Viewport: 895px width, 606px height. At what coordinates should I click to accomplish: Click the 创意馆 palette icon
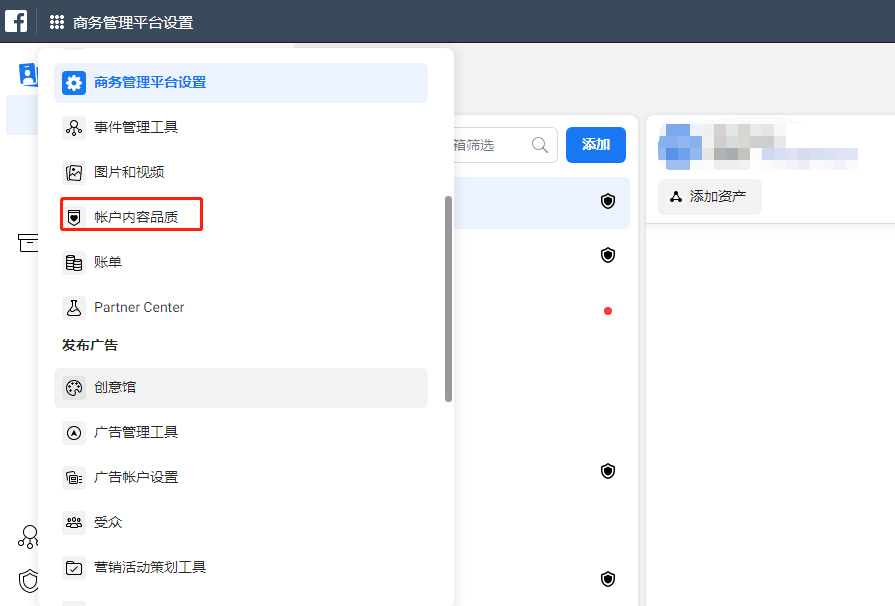click(74, 388)
